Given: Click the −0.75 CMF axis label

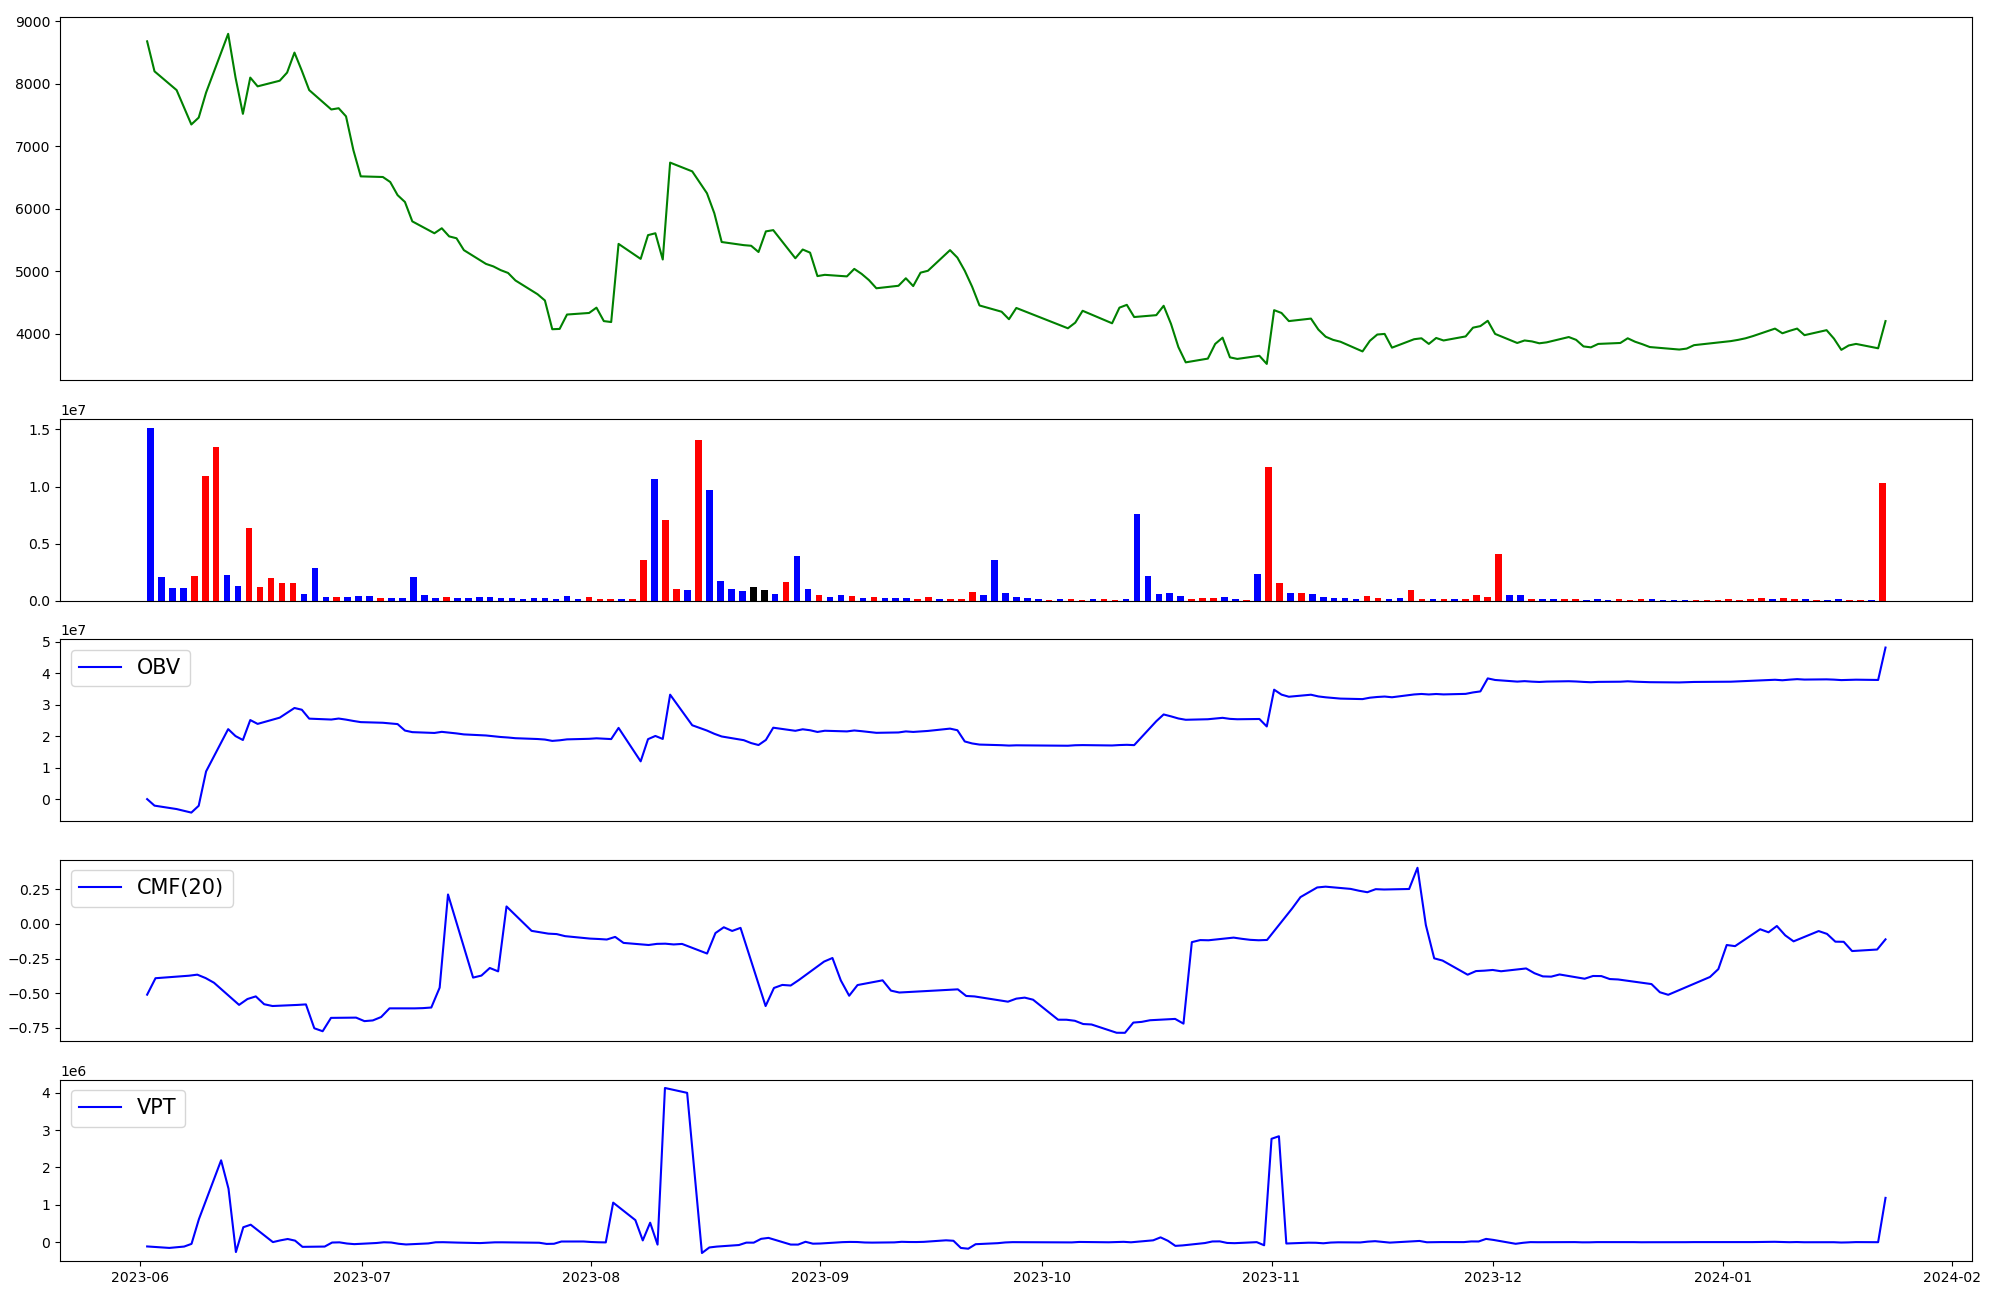Looking at the screenshot, I should [x=29, y=1028].
